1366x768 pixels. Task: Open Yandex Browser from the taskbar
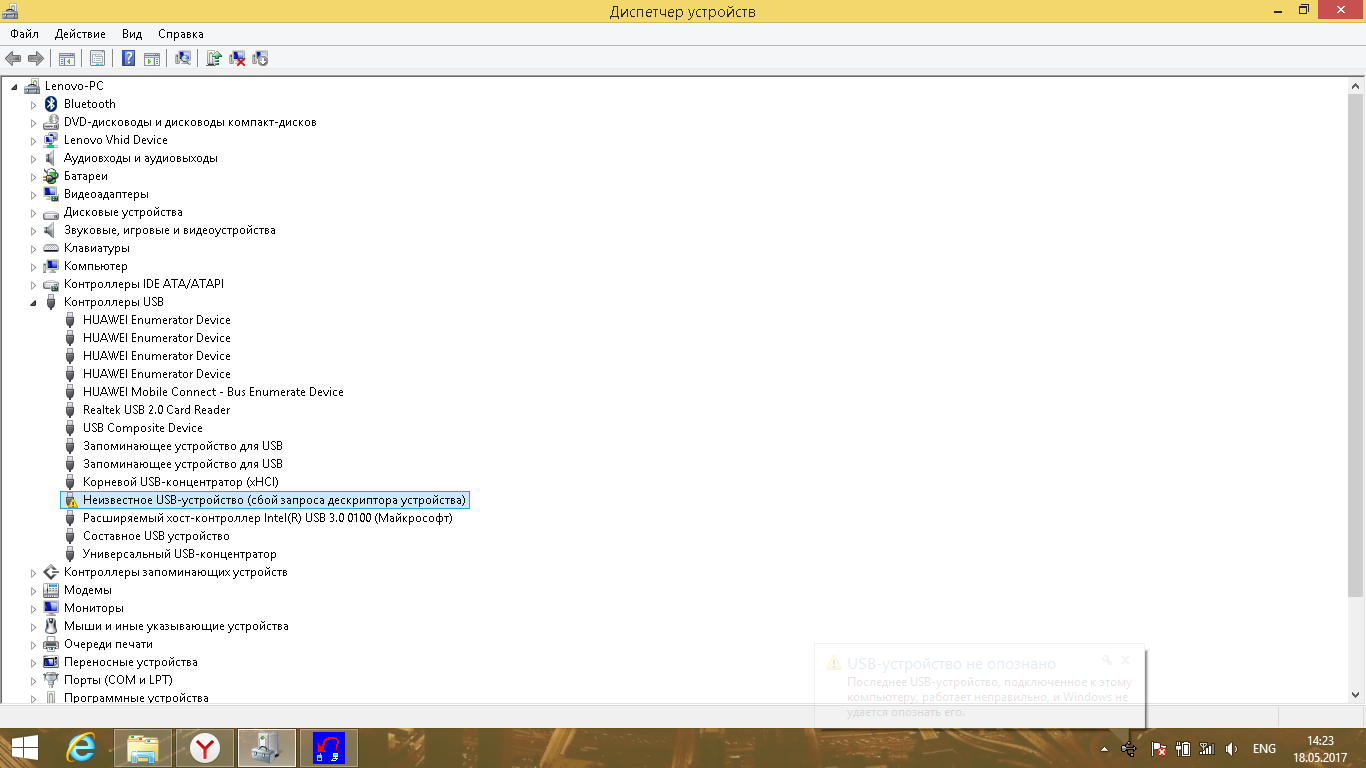(205, 748)
